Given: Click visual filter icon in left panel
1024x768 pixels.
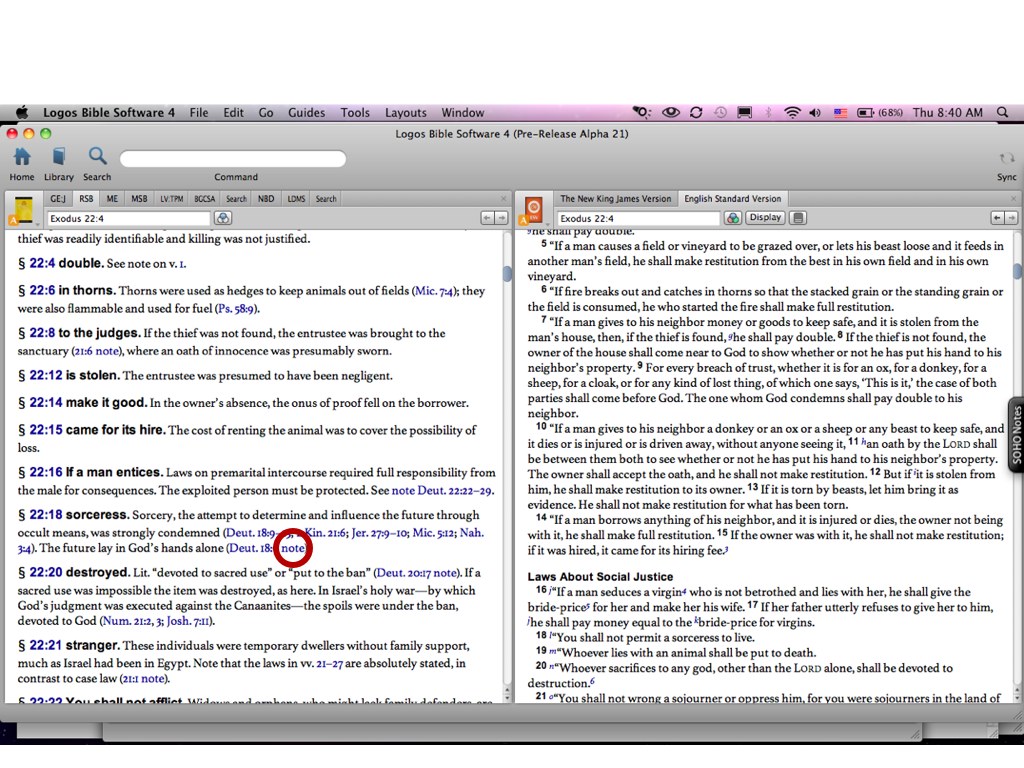Looking at the screenshot, I should pos(223,218).
